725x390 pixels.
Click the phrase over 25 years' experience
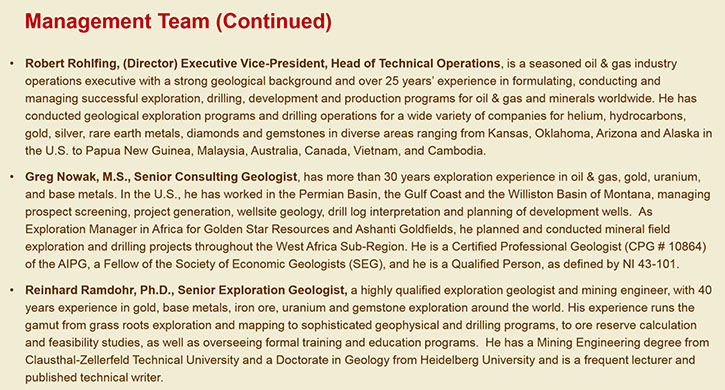coord(408,81)
